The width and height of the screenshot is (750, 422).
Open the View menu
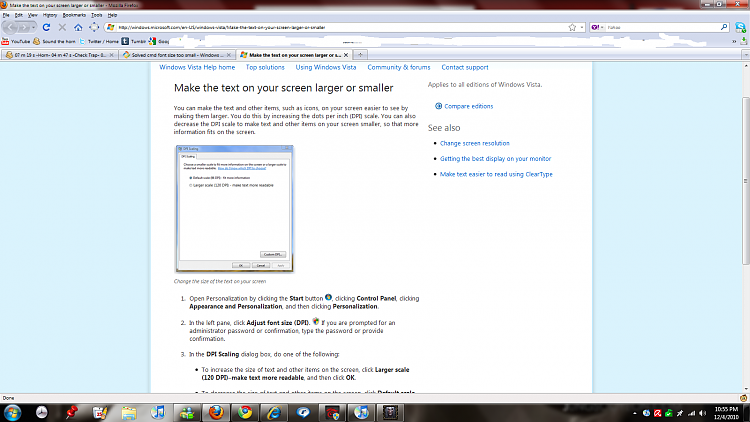pyautogui.click(x=33, y=15)
